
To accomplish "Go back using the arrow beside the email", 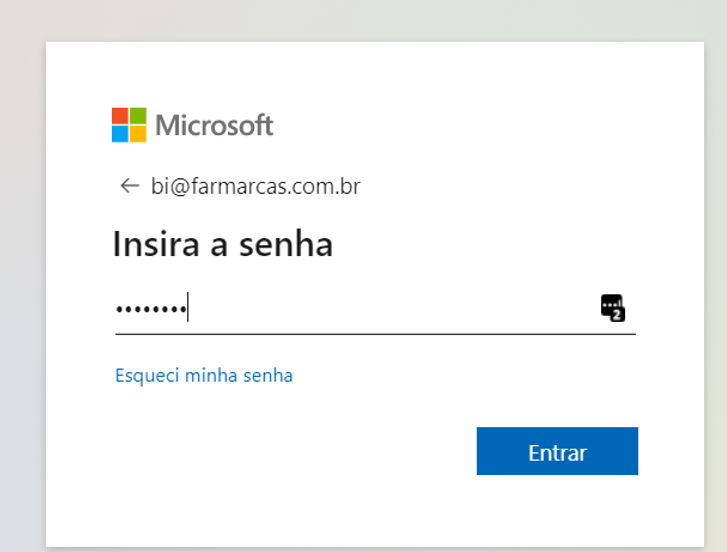I will (129, 186).
